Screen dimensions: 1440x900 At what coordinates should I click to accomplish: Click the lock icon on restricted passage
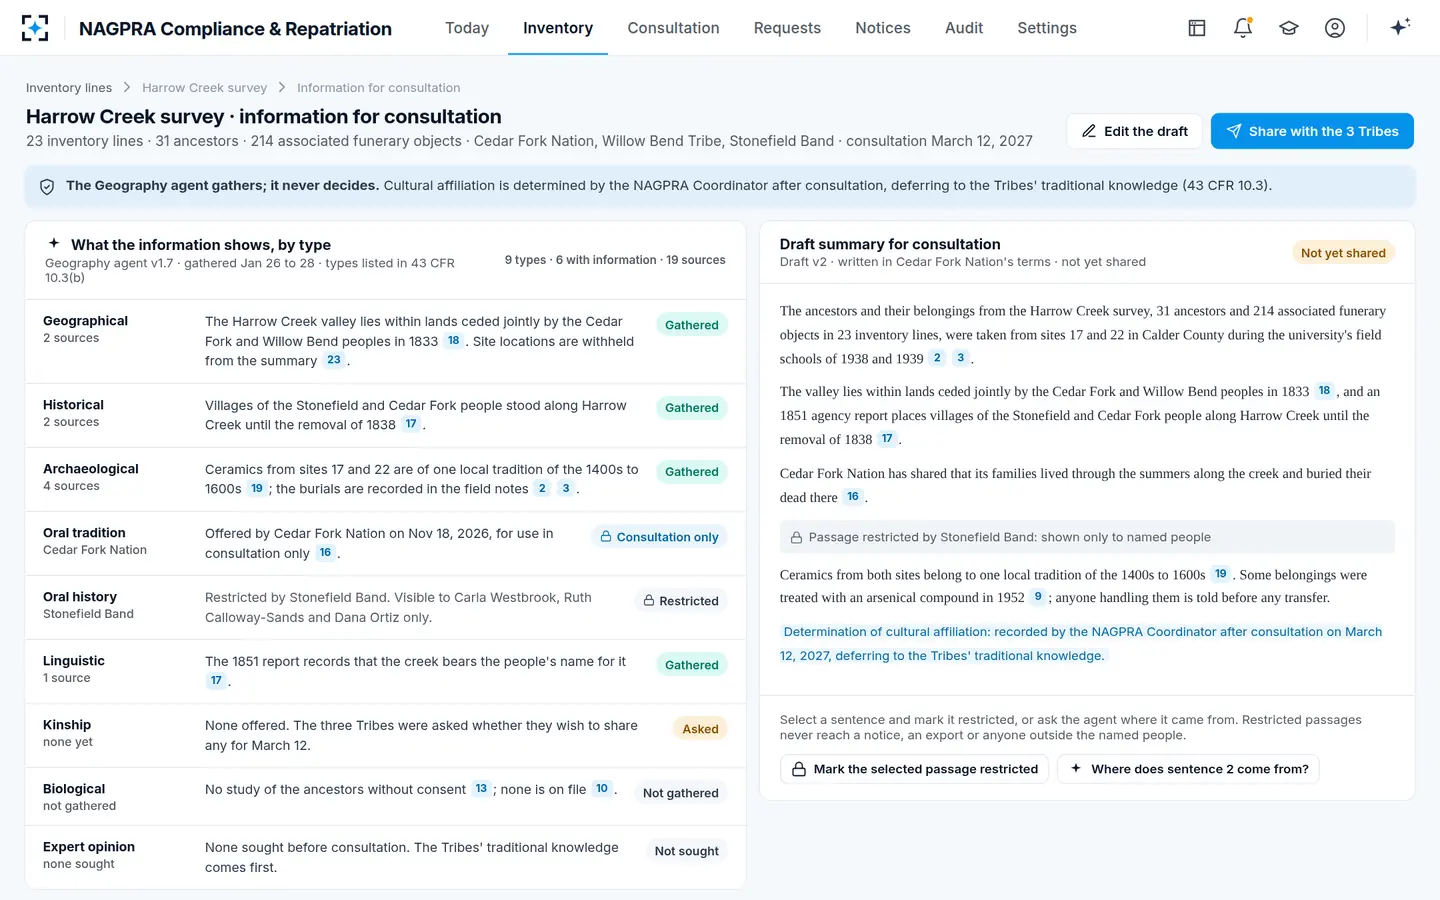point(796,537)
